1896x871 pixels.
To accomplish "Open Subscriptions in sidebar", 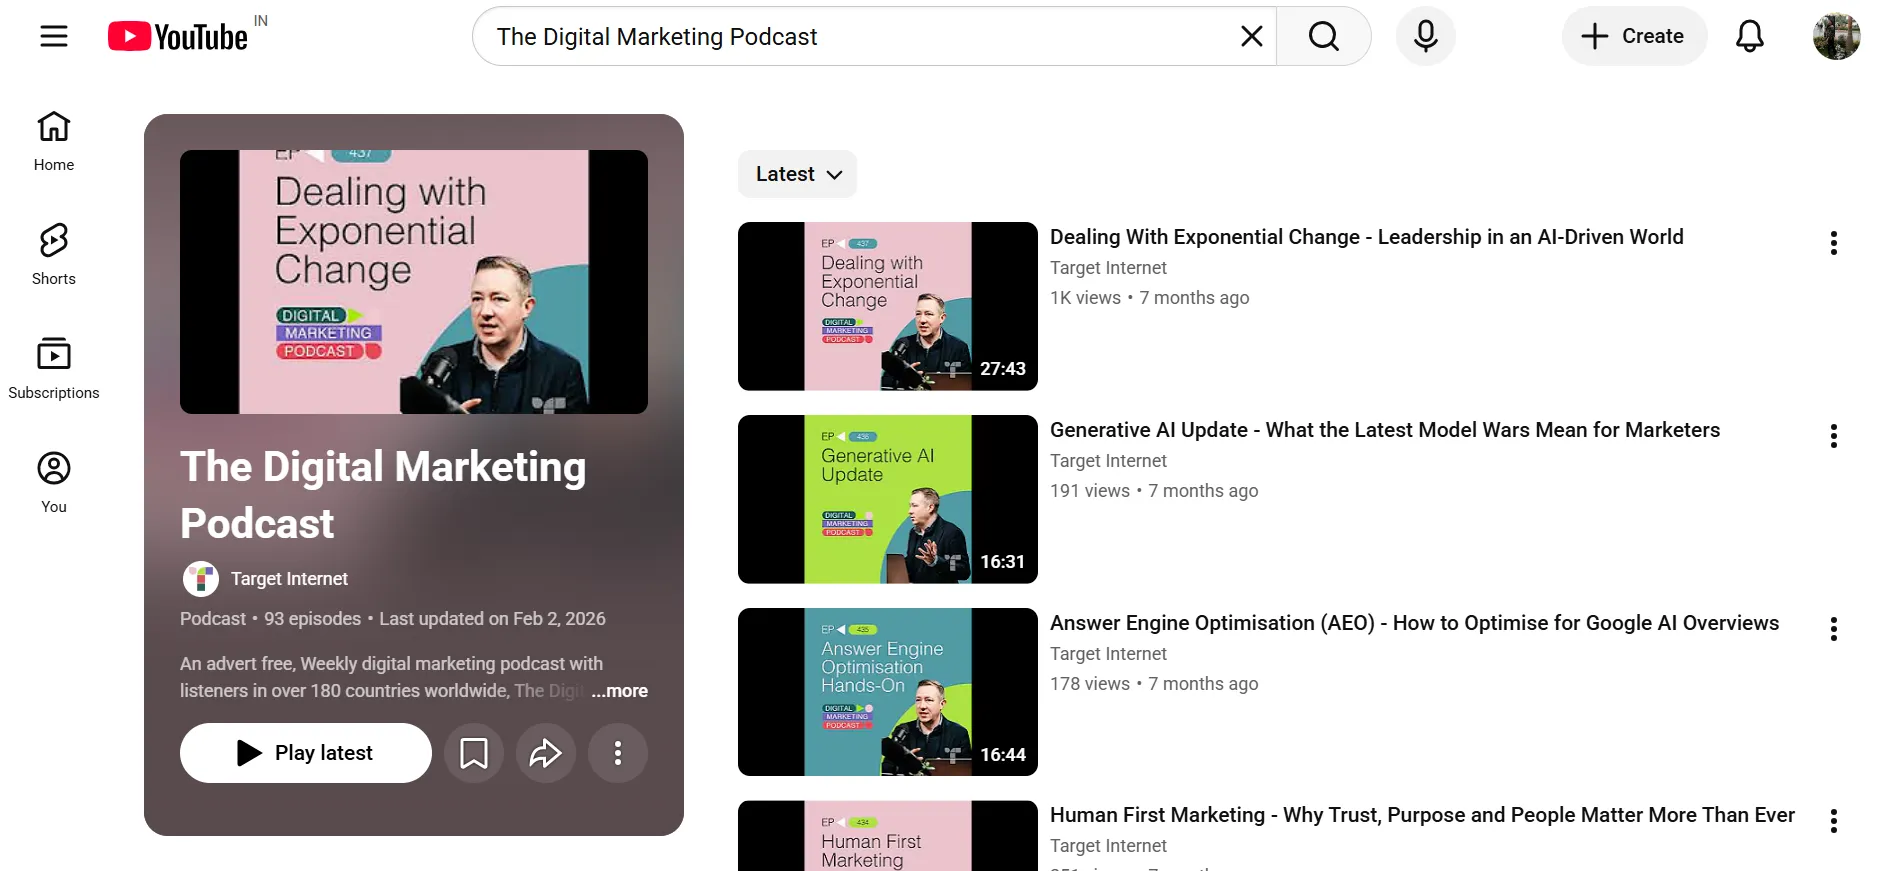I will click(x=54, y=369).
